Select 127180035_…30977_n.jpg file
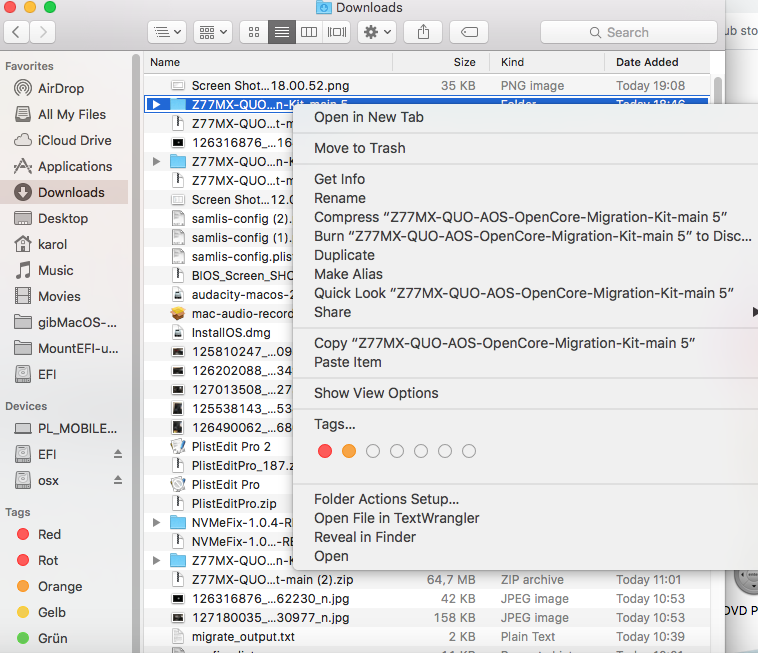Screen dimensions: 758x653 click(x=427, y=618)
